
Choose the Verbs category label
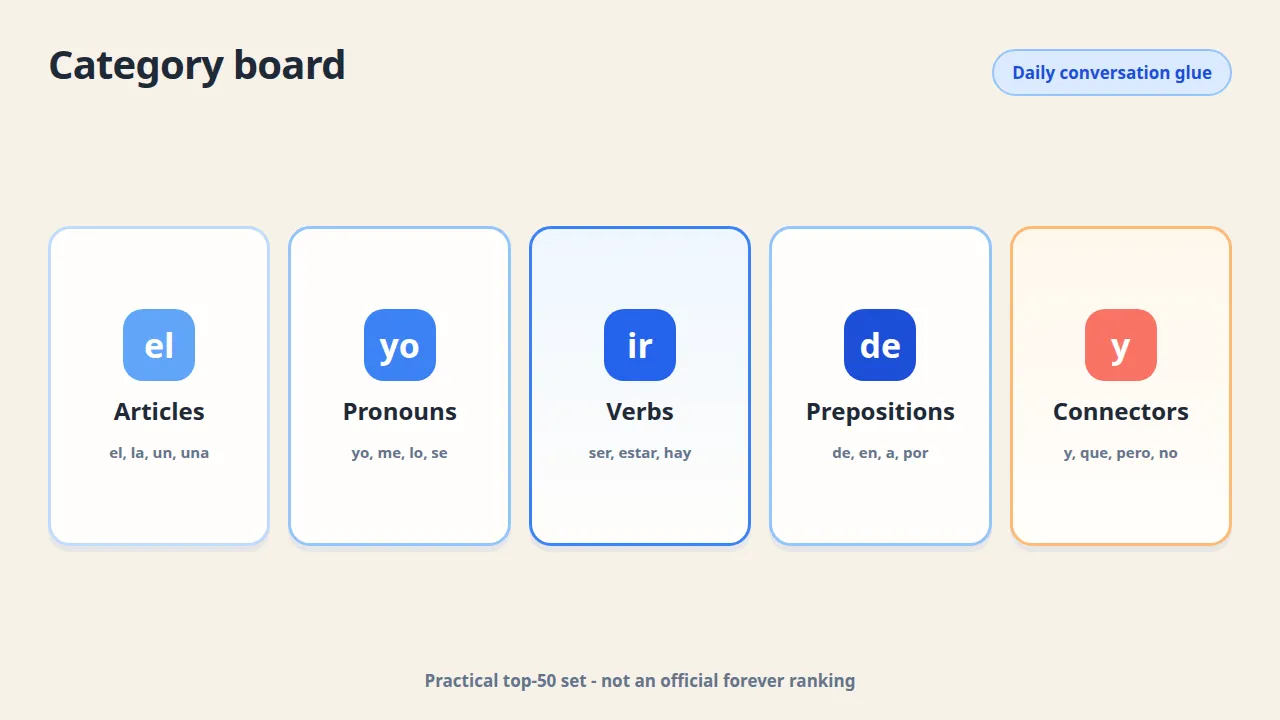(640, 411)
